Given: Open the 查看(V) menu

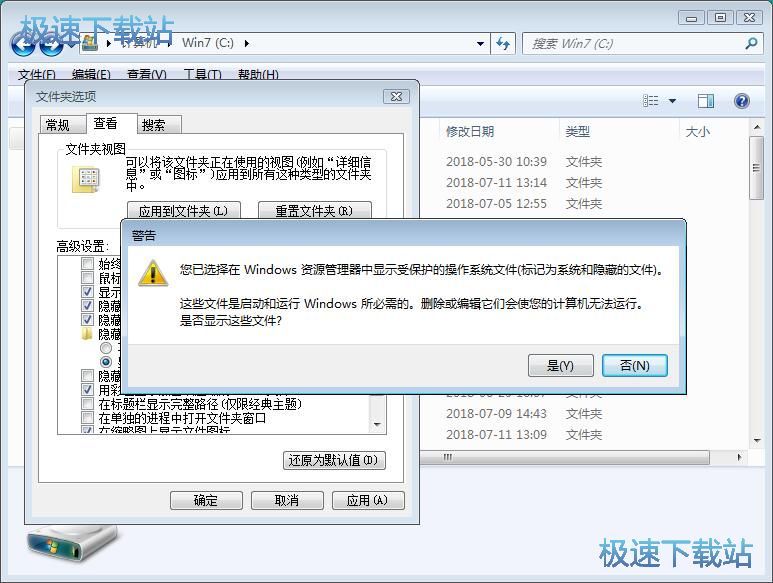Looking at the screenshot, I should tap(147, 75).
